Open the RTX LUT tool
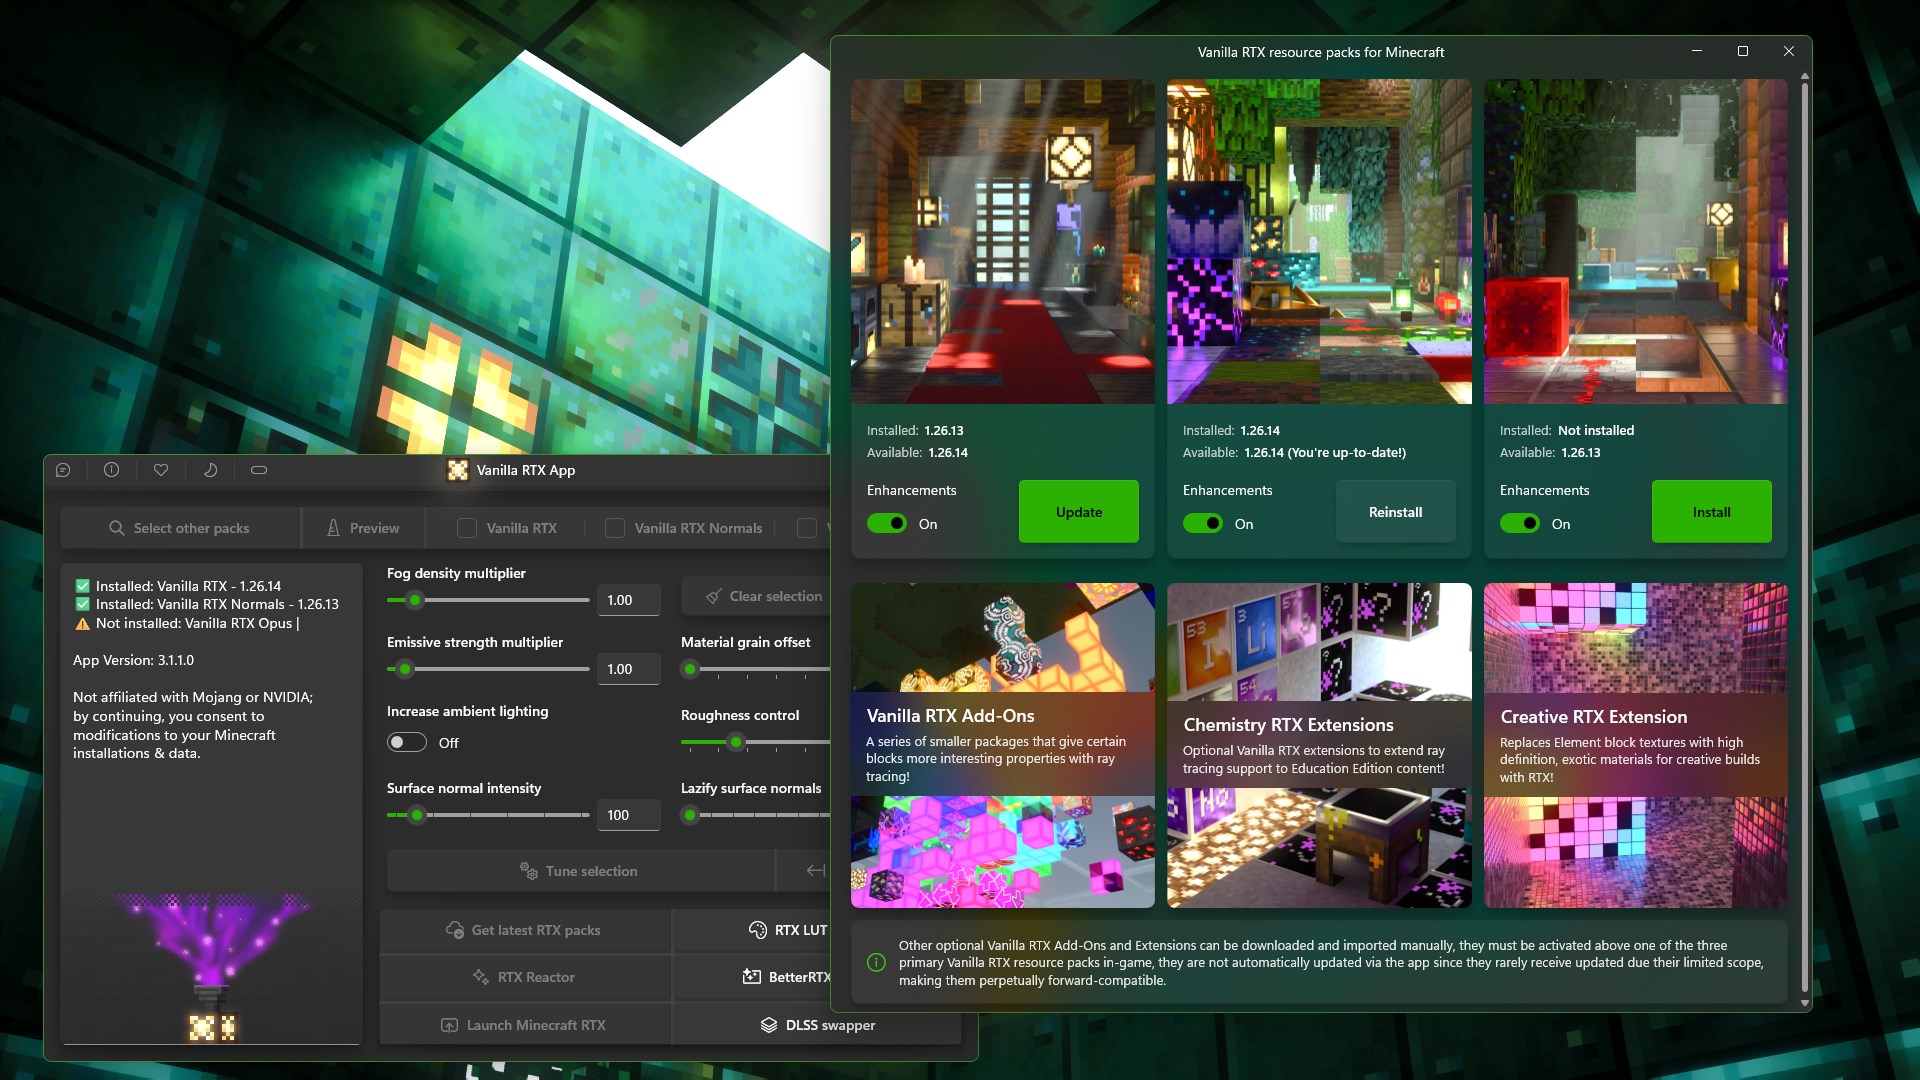 (x=787, y=930)
